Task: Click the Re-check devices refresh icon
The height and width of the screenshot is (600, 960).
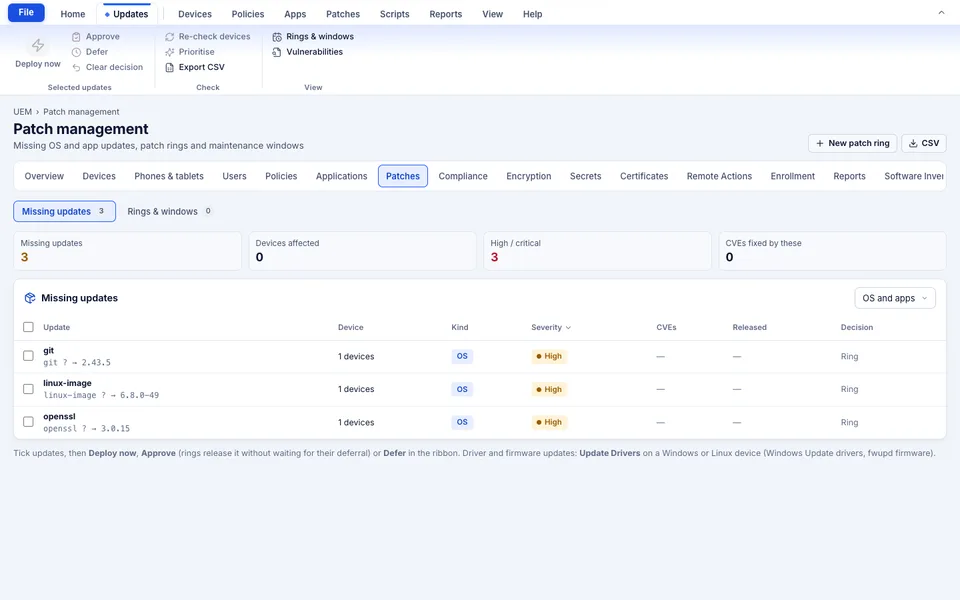Action: [170, 37]
